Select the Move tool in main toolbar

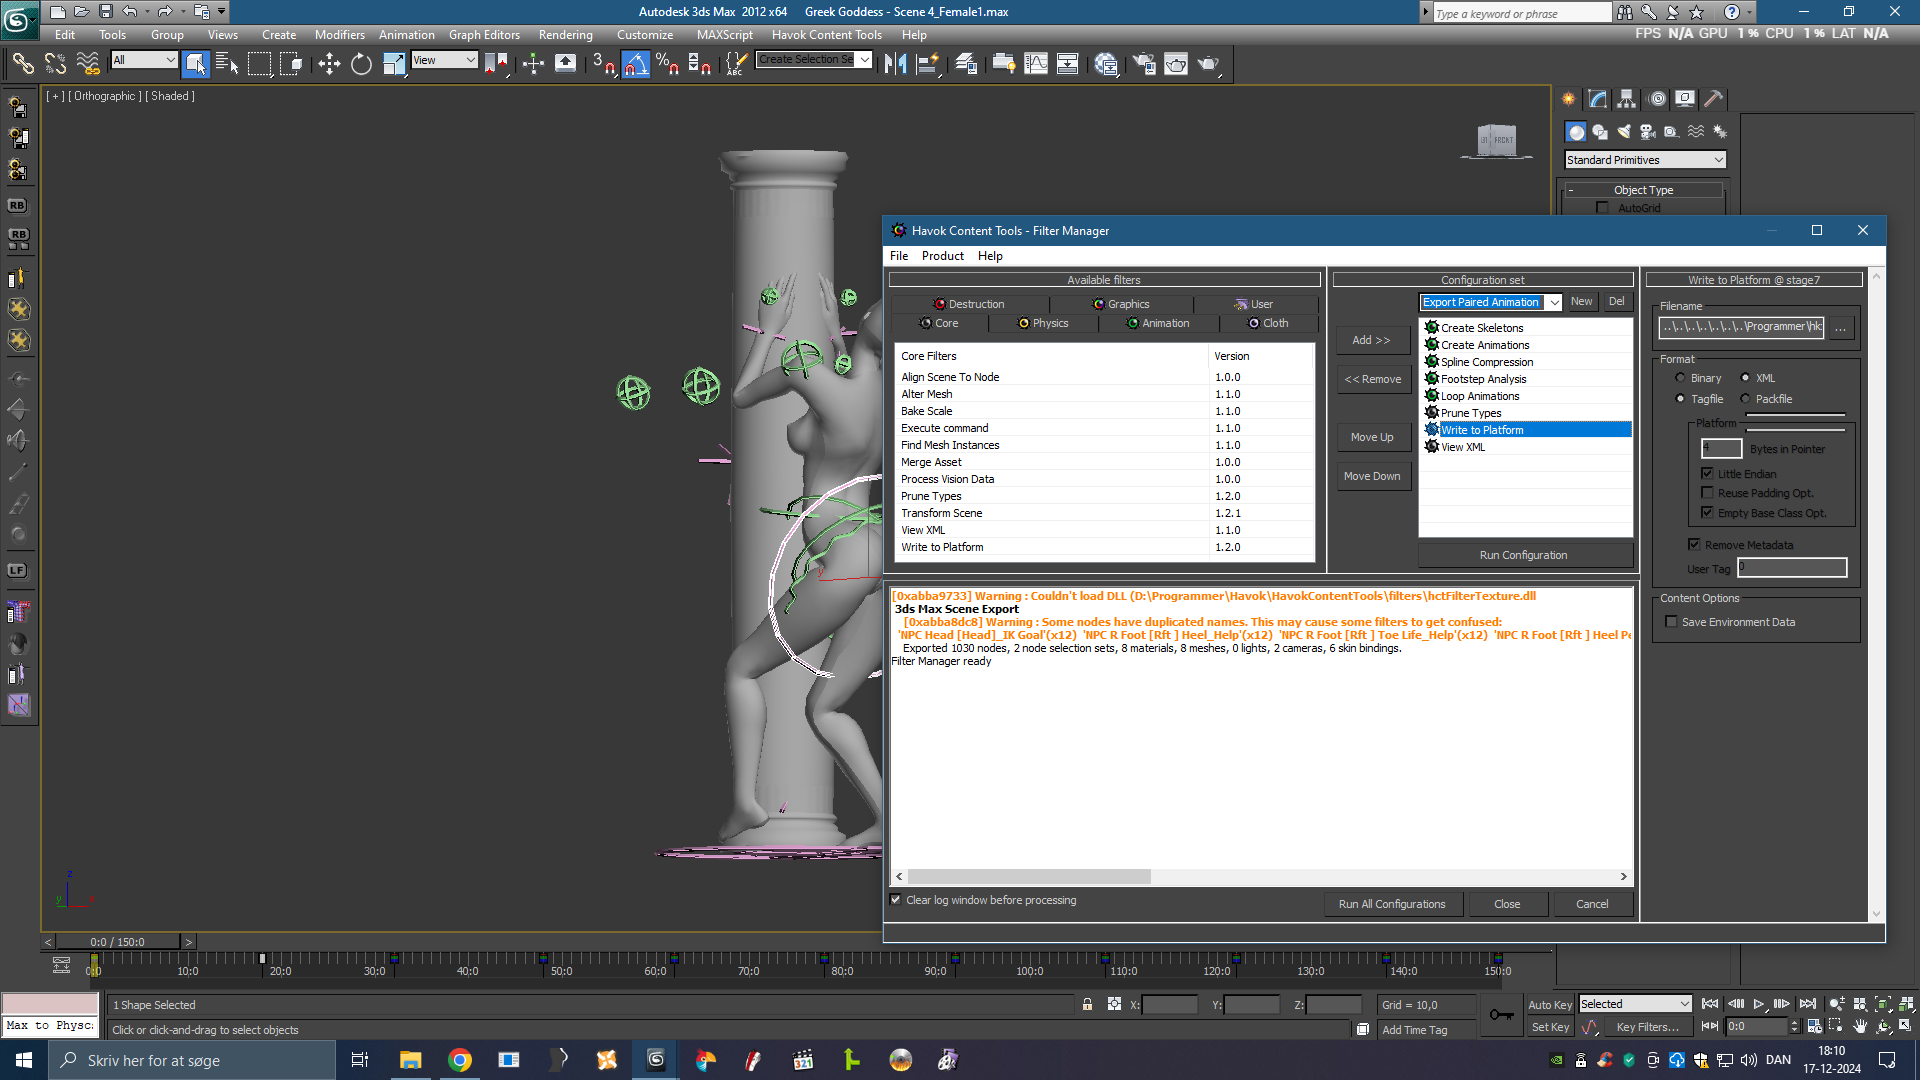(x=329, y=64)
